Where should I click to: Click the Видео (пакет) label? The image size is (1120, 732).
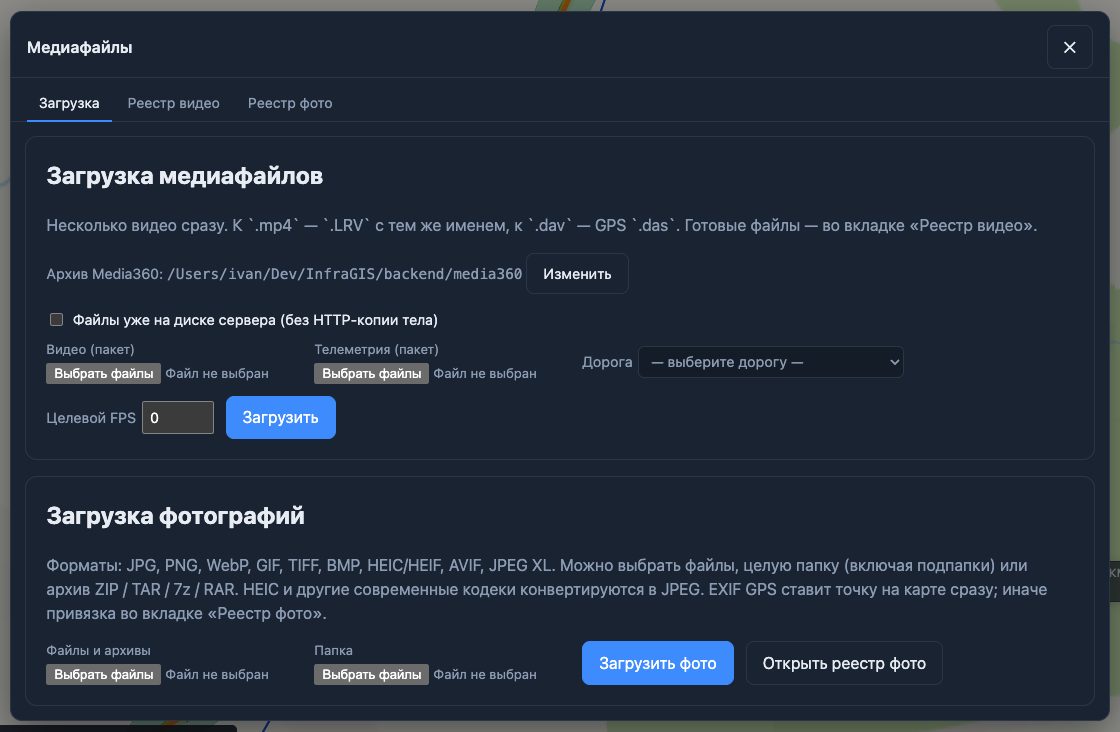(x=90, y=349)
